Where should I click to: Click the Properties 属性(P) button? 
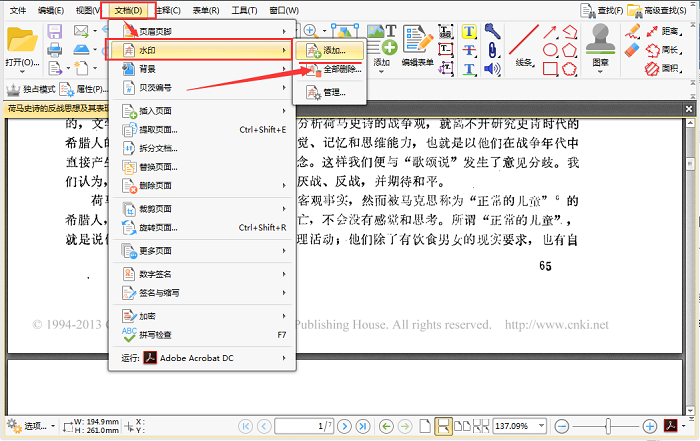(83, 89)
